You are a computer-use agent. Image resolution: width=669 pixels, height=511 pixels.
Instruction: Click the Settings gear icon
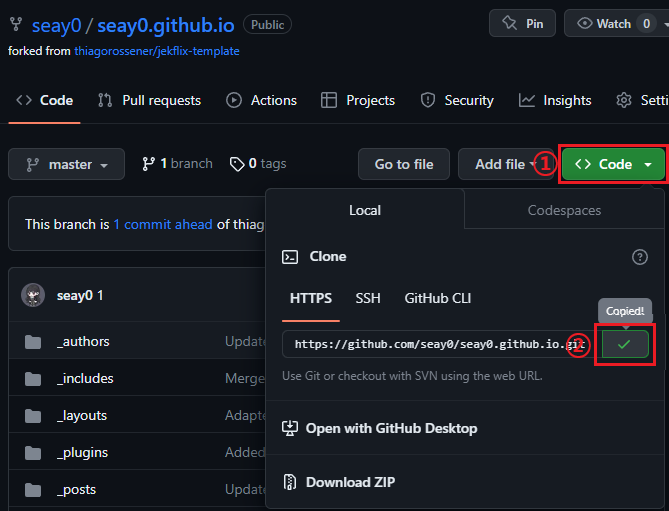click(x=624, y=100)
